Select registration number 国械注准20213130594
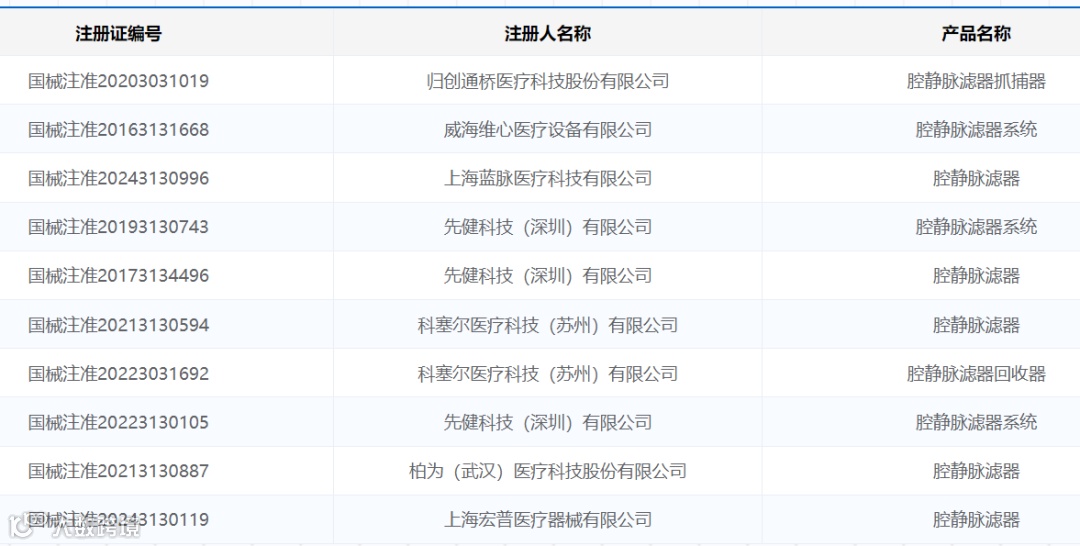This screenshot has height=546, width=1080. pyautogui.click(x=118, y=324)
